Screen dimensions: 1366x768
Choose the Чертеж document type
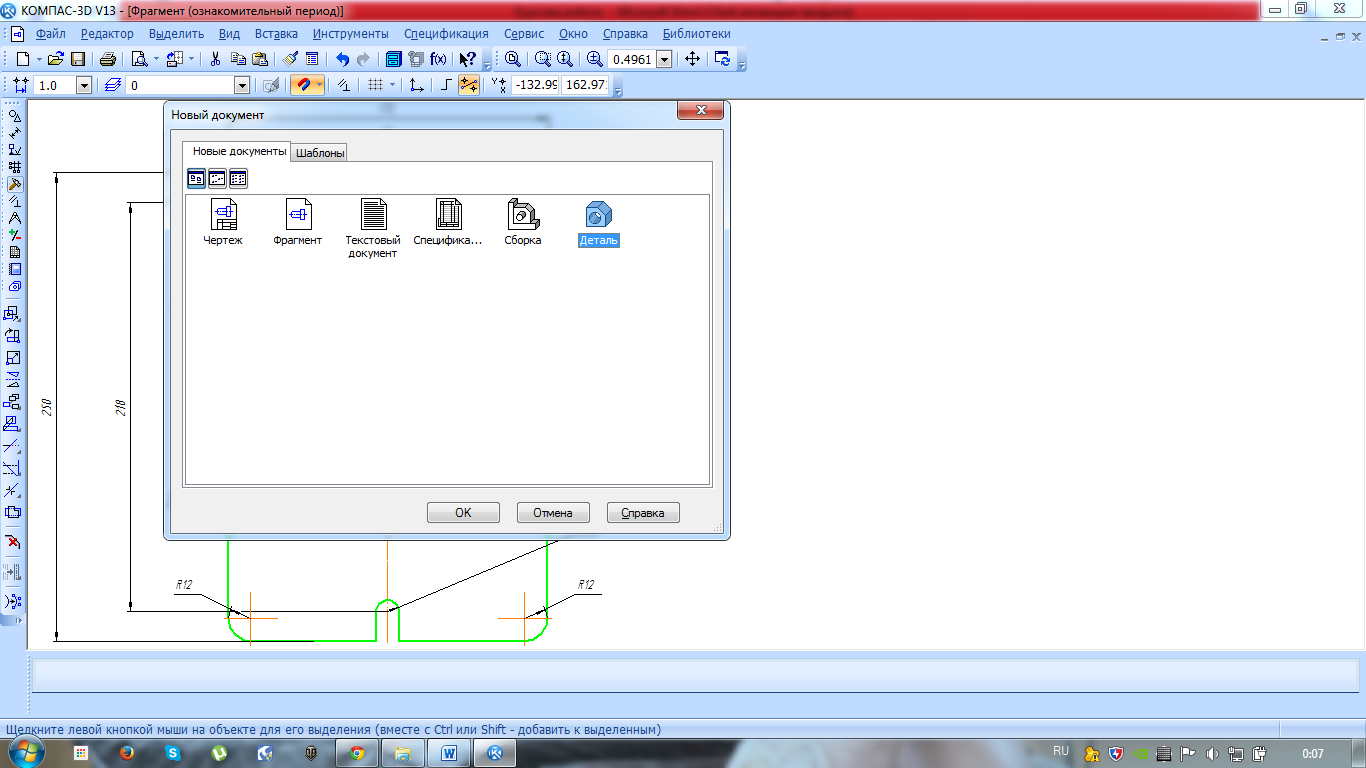click(x=223, y=222)
